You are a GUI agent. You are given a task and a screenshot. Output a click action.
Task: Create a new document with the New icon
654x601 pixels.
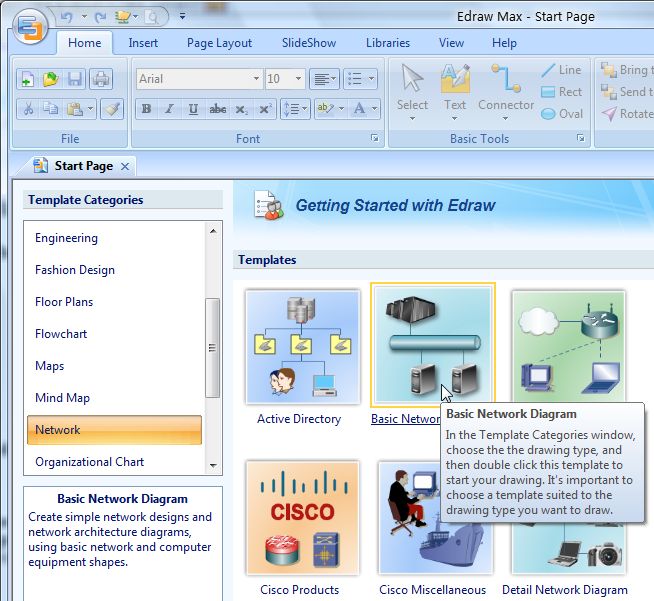[x=28, y=79]
